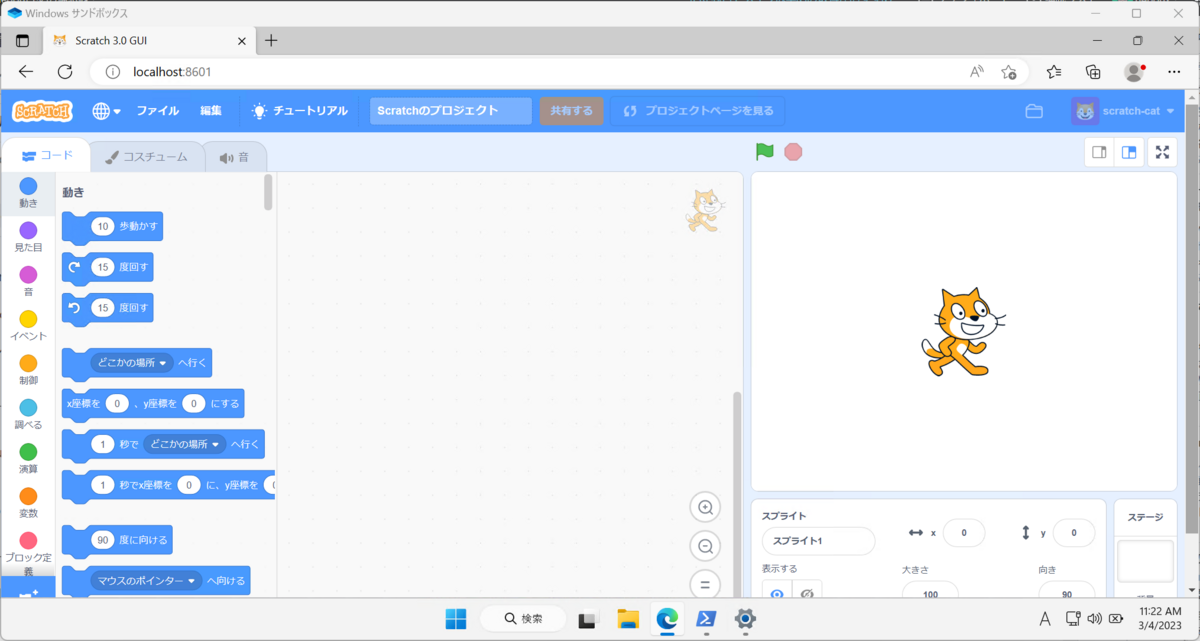Click the red stop sign button
The image size is (1200, 641).
pyautogui.click(x=793, y=152)
